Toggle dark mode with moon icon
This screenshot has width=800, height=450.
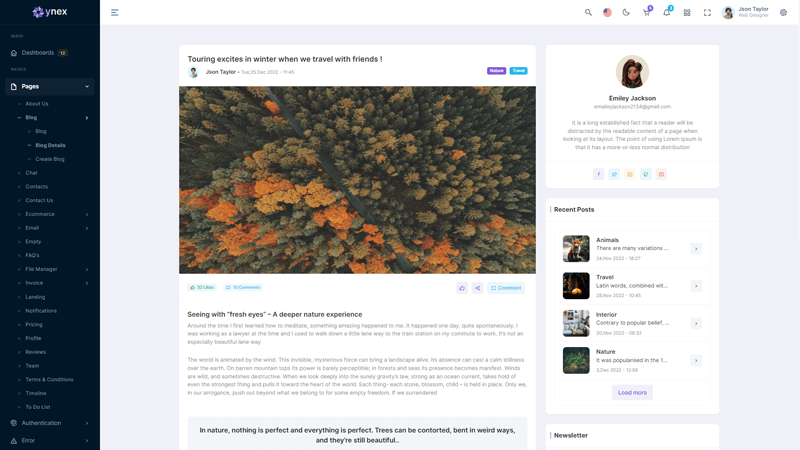[626, 13]
